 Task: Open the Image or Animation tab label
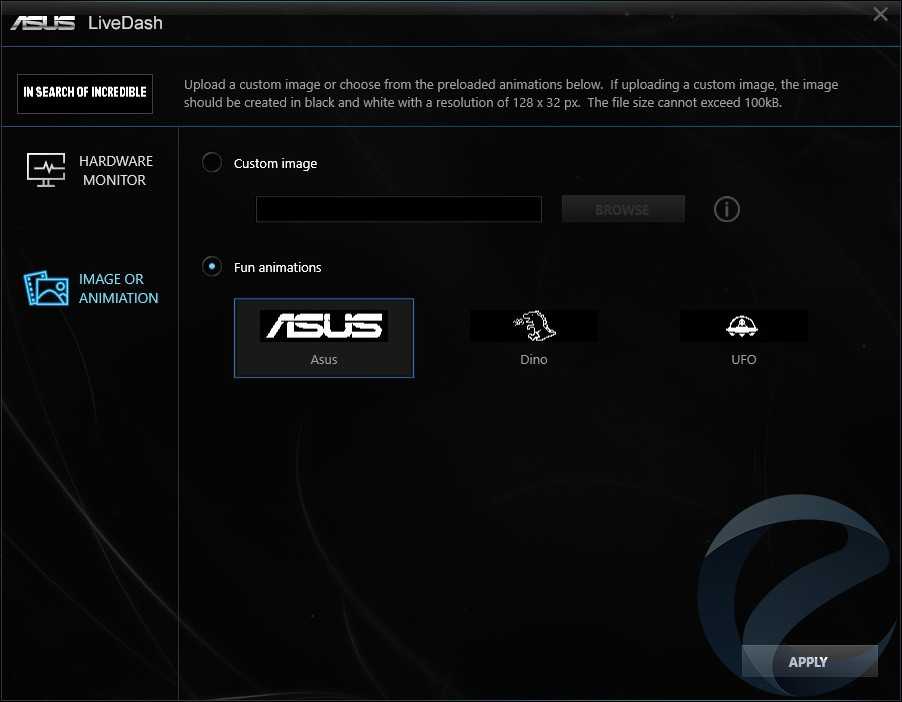(118, 289)
